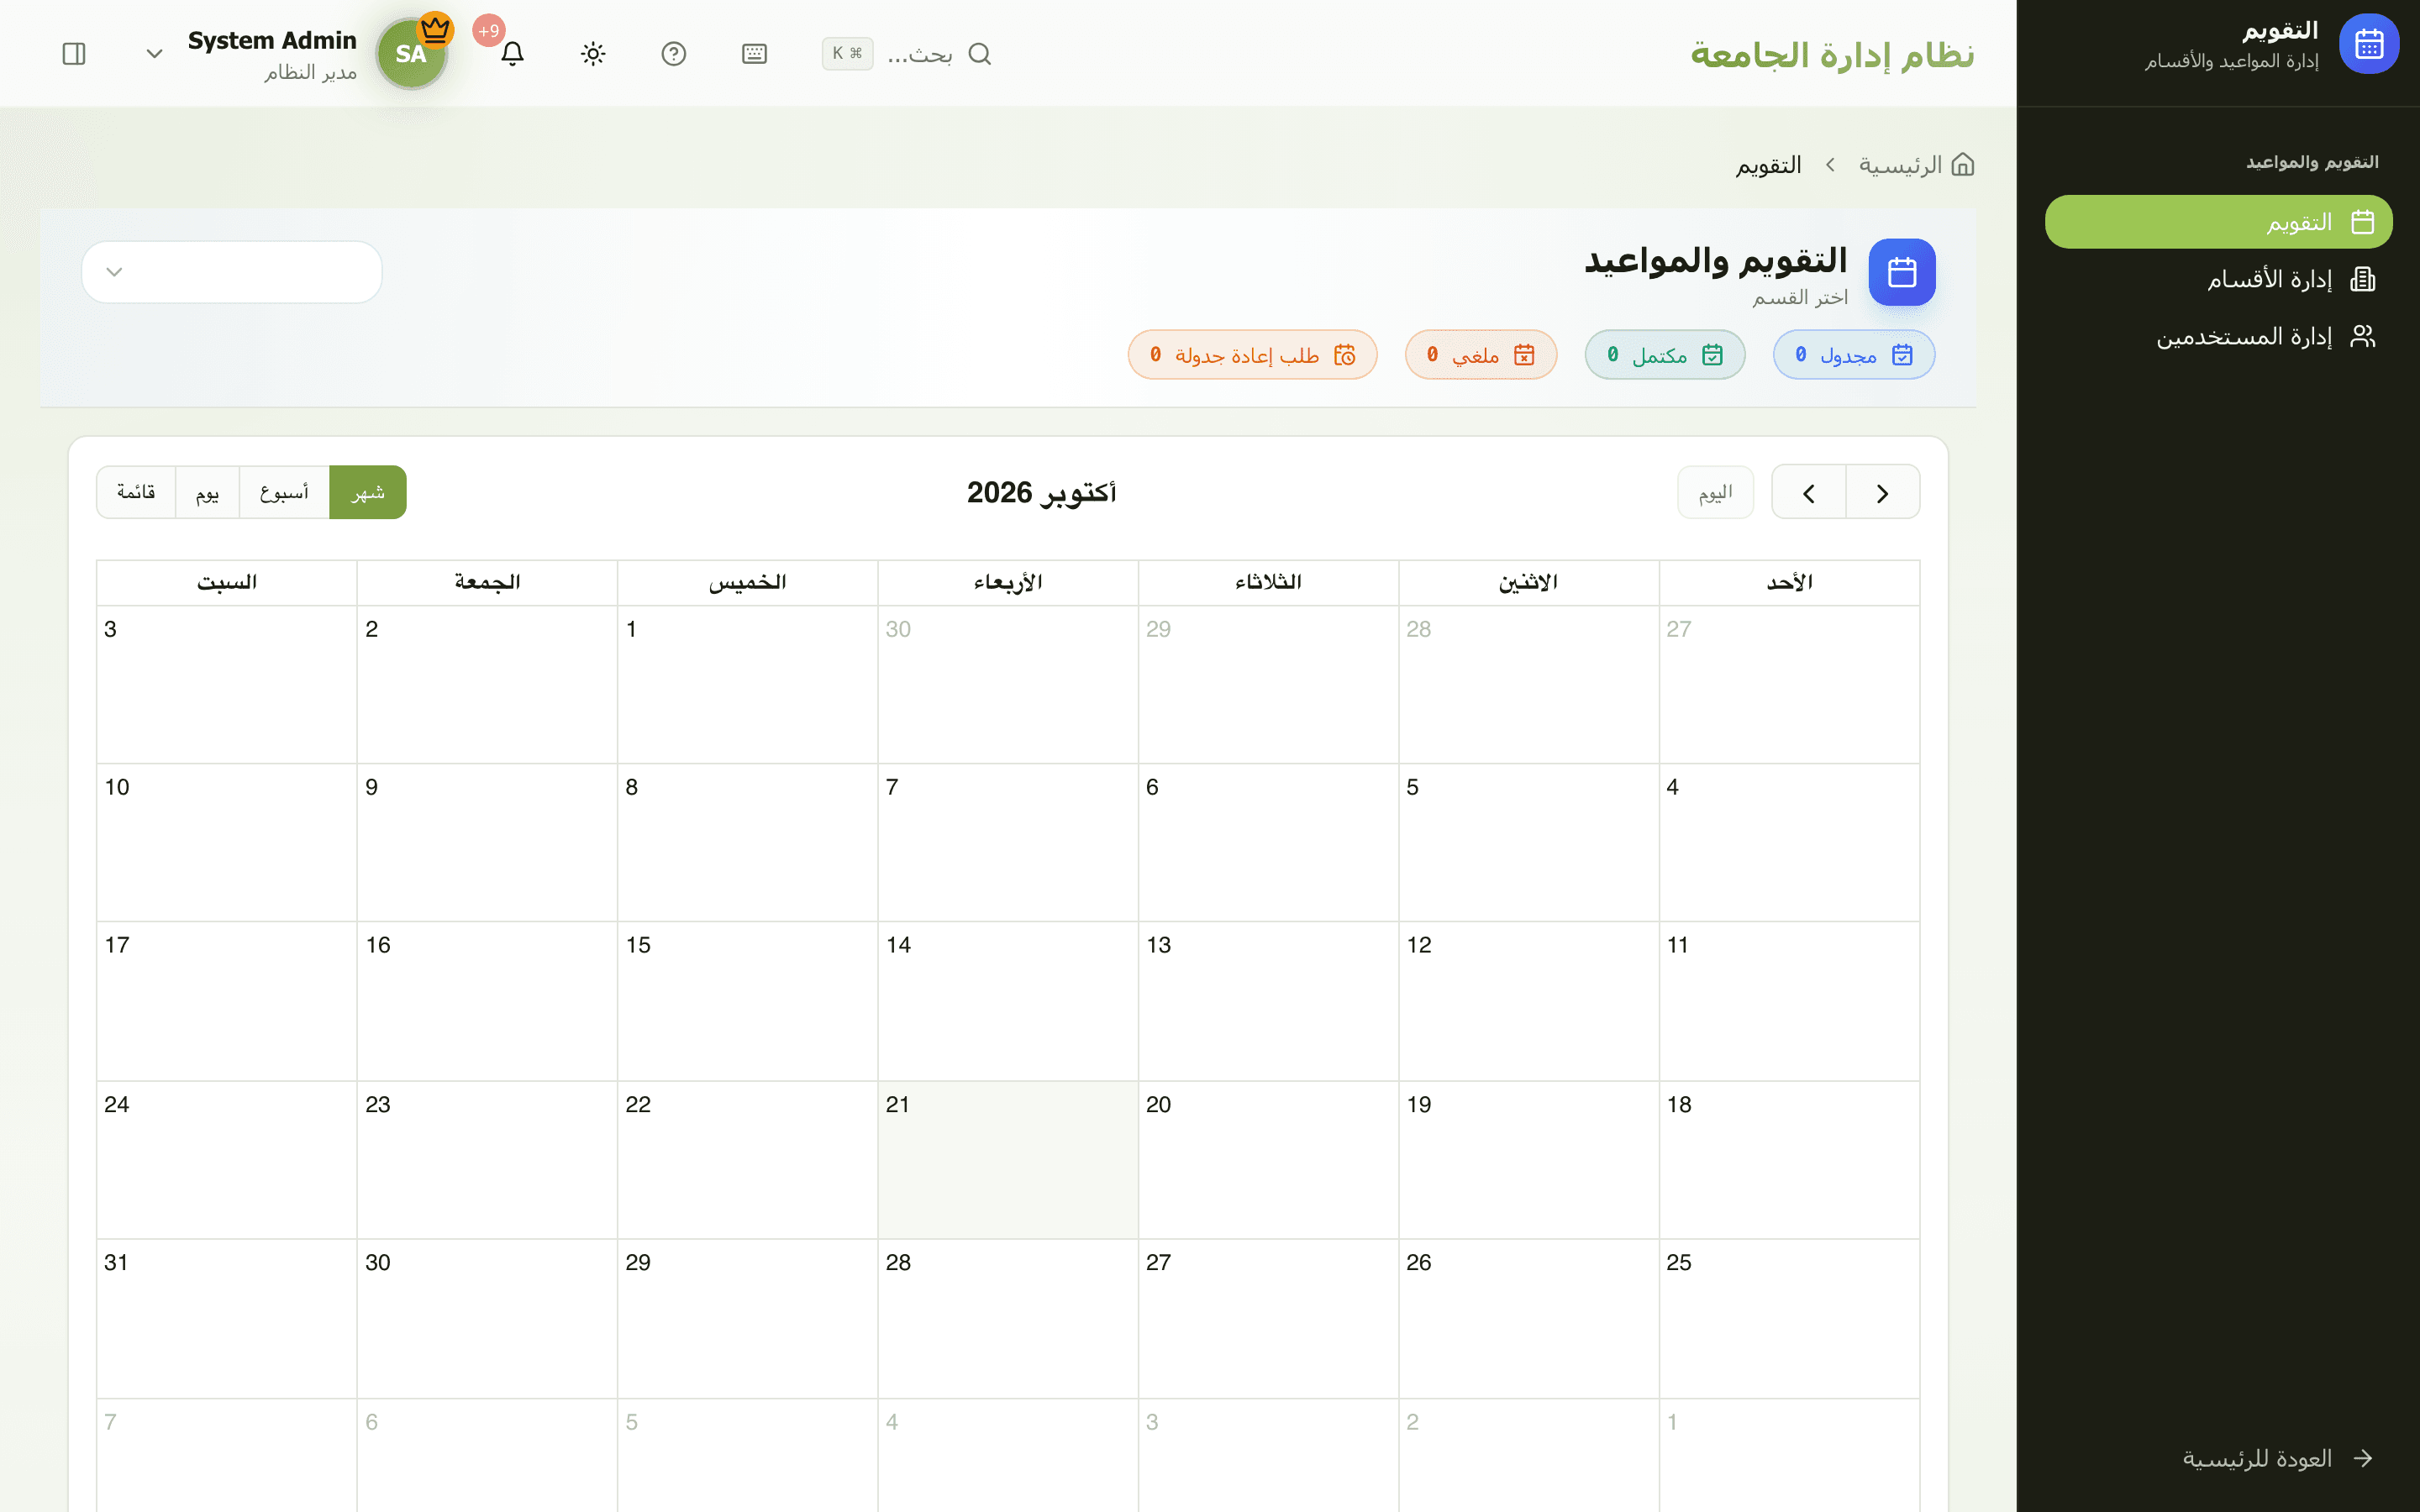Click the الأحد column header
The width and height of the screenshot is (2420, 1512).
tap(1789, 582)
